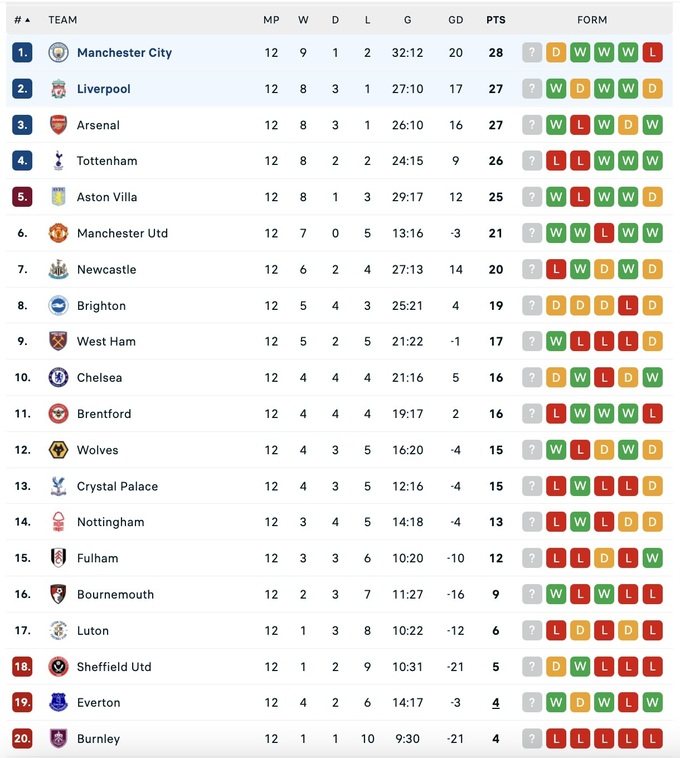Image resolution: width=680 pixels, height=758 pixels.
Task: Open the Manchester Utd team link
Action: coord(122,233)
